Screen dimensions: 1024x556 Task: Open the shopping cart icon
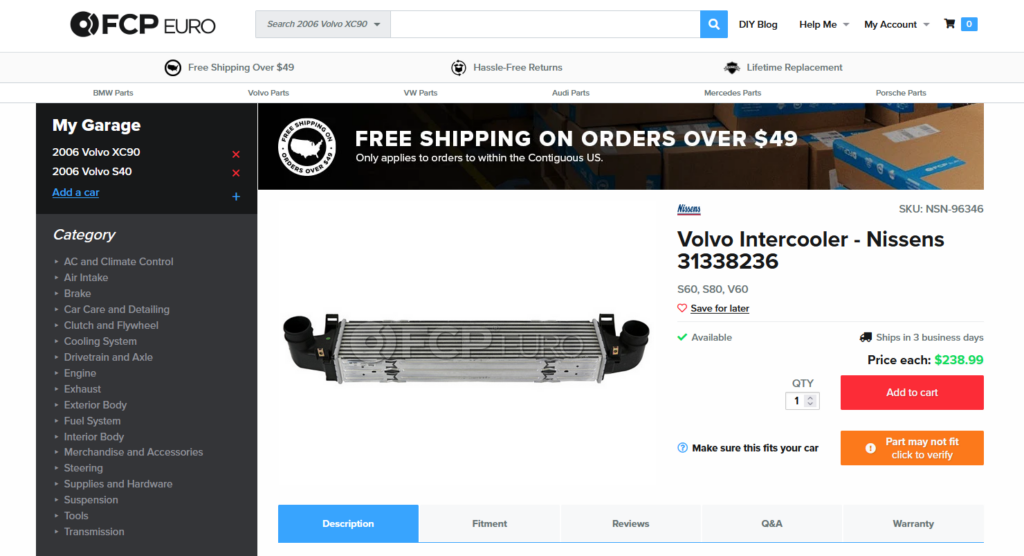pyautogui.click(x=950, y=24)
